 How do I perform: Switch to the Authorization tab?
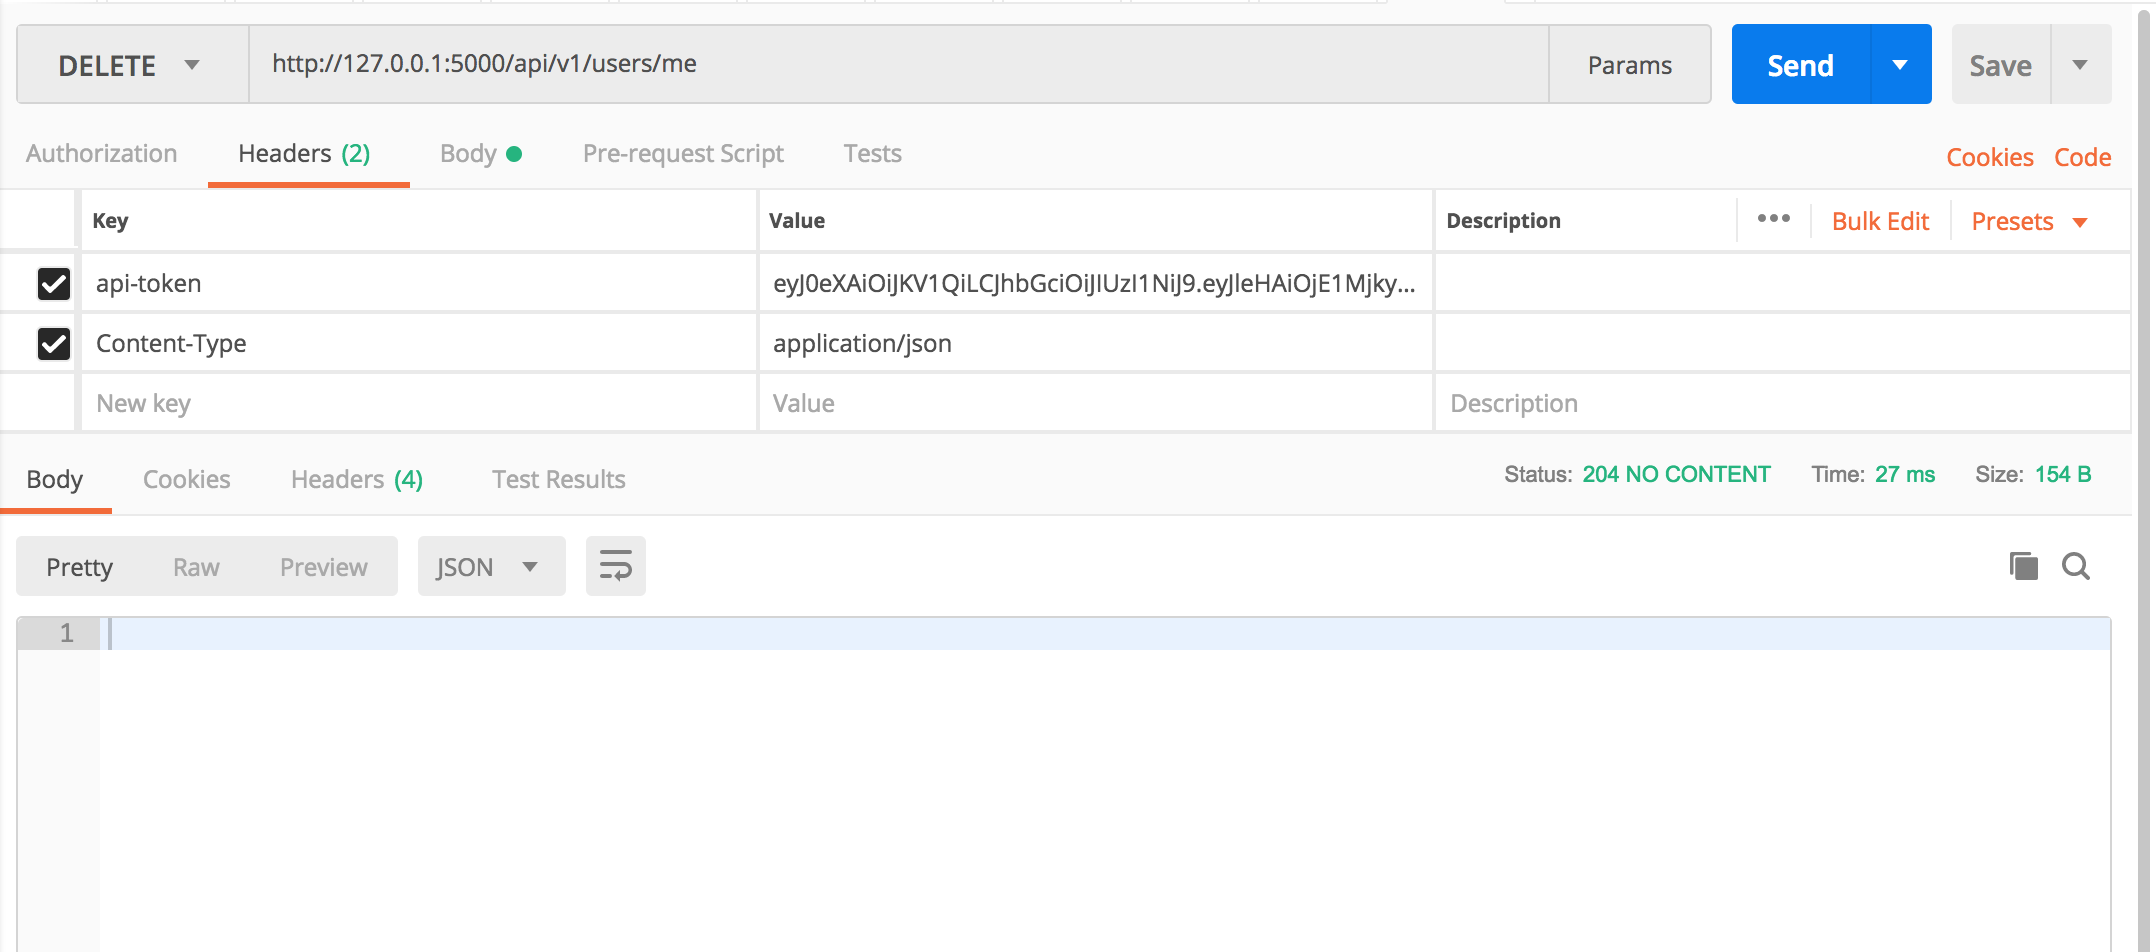click(102, 154)
